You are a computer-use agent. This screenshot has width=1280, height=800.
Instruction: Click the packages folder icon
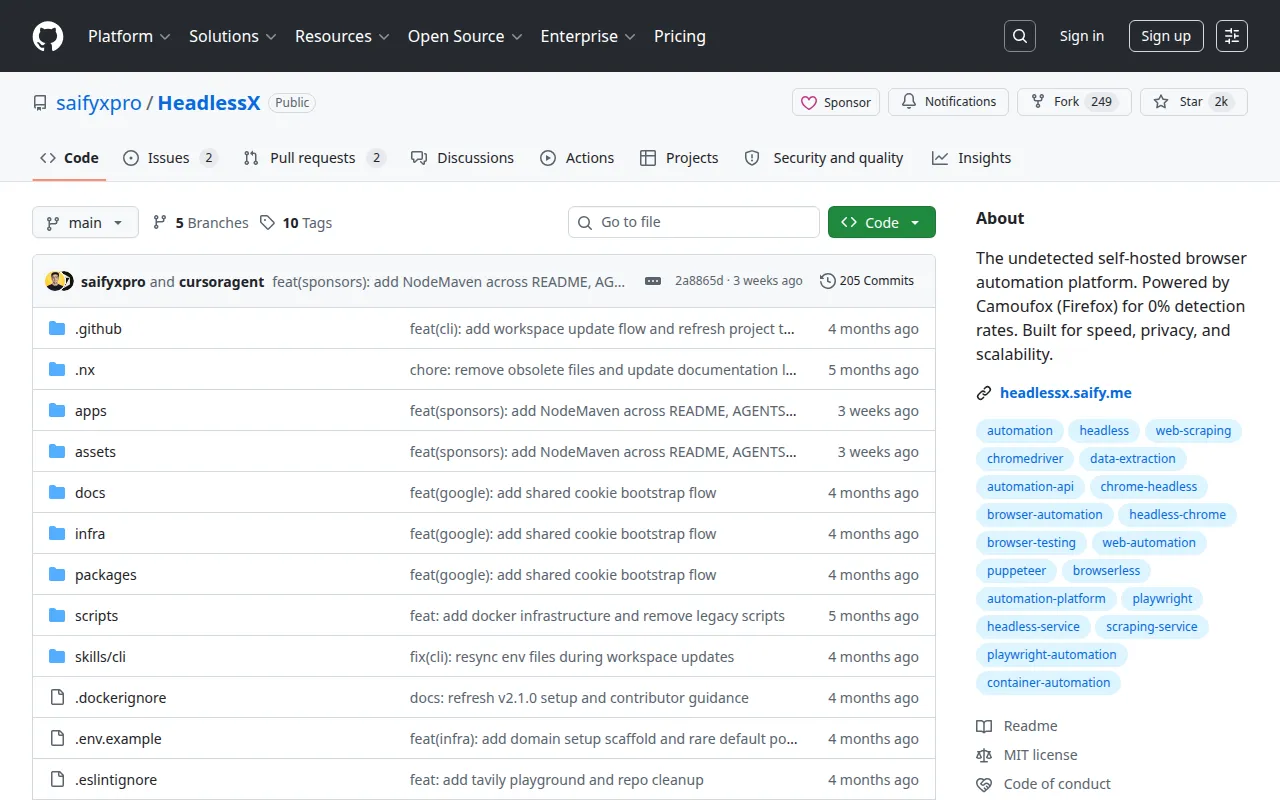point(57,575)
